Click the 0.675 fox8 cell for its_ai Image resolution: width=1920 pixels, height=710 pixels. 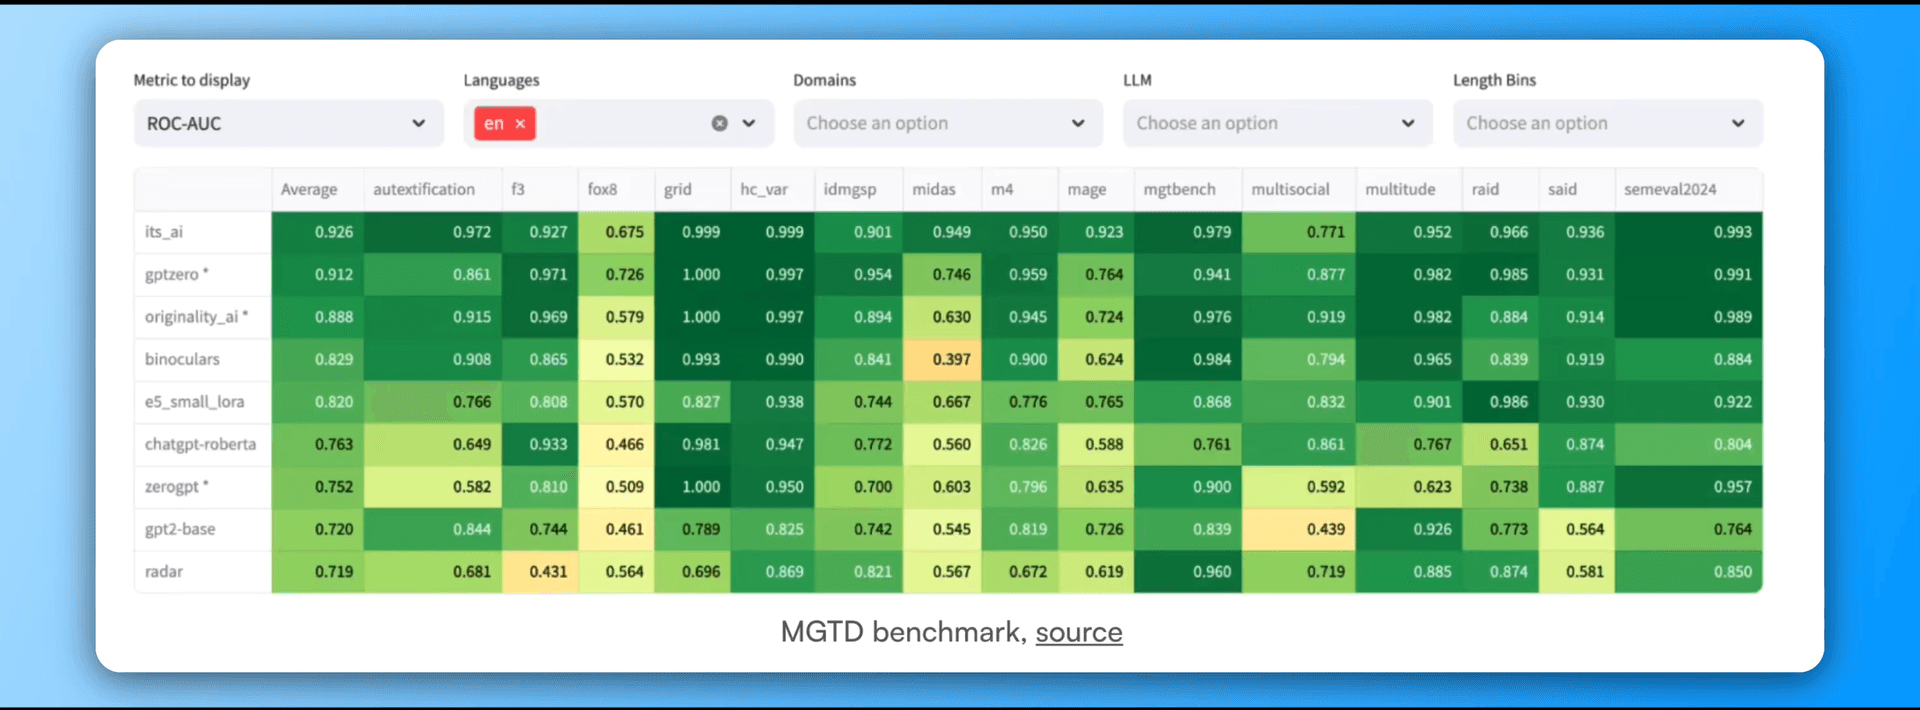(616, 232)
